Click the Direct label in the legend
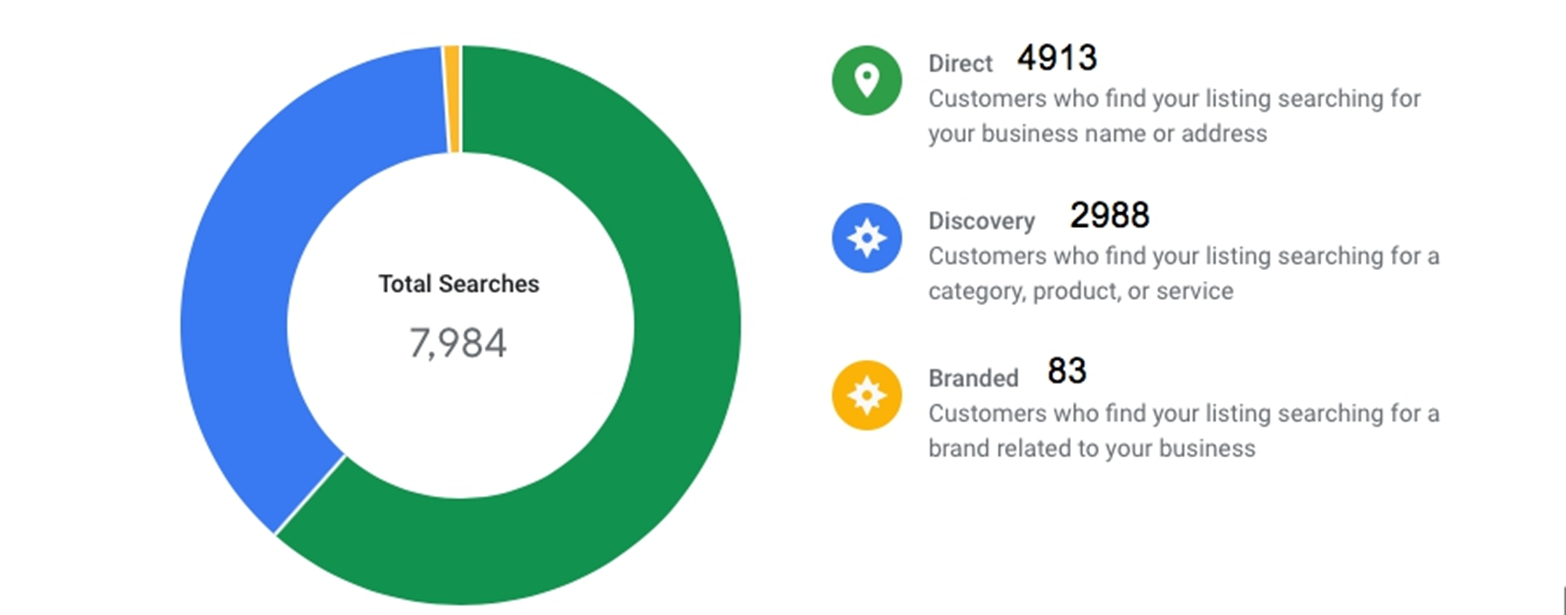Image resolution: width=1566 pixels, height=615 pixels. point(960,64)
